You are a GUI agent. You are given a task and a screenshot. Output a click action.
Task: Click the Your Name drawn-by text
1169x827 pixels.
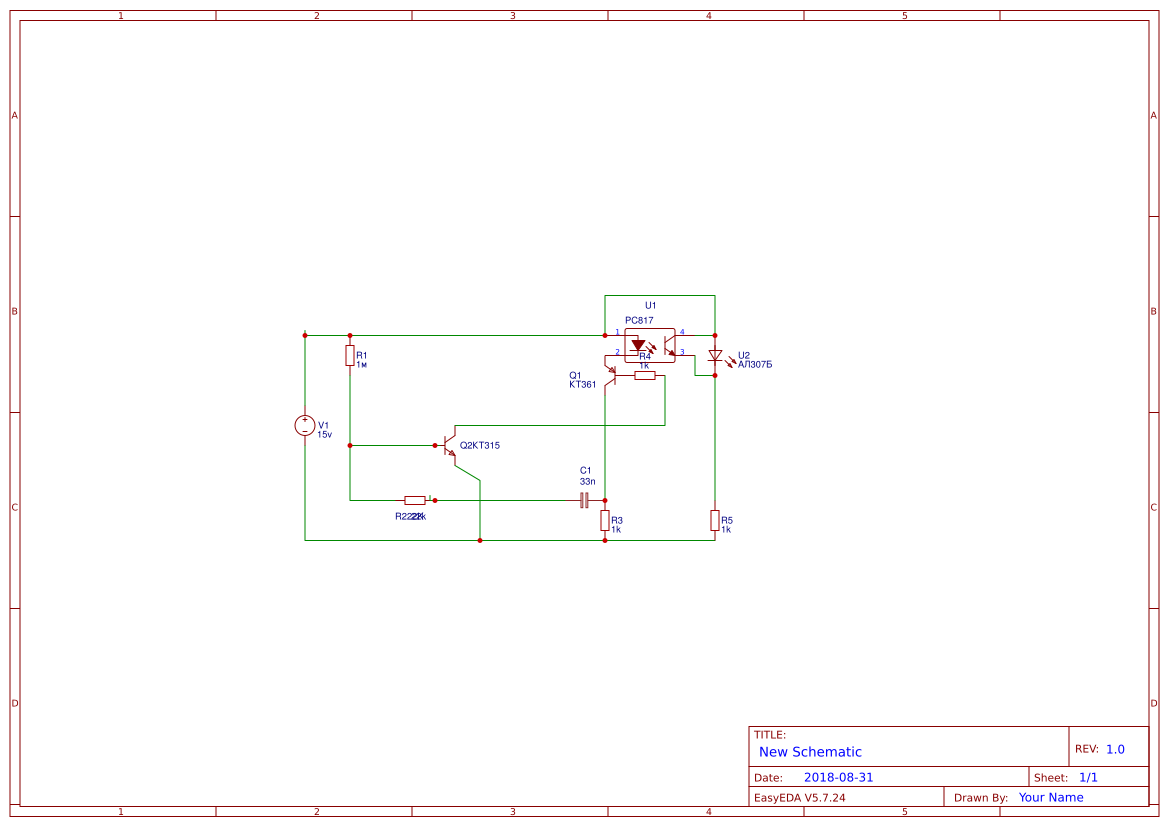(1051, 797)
